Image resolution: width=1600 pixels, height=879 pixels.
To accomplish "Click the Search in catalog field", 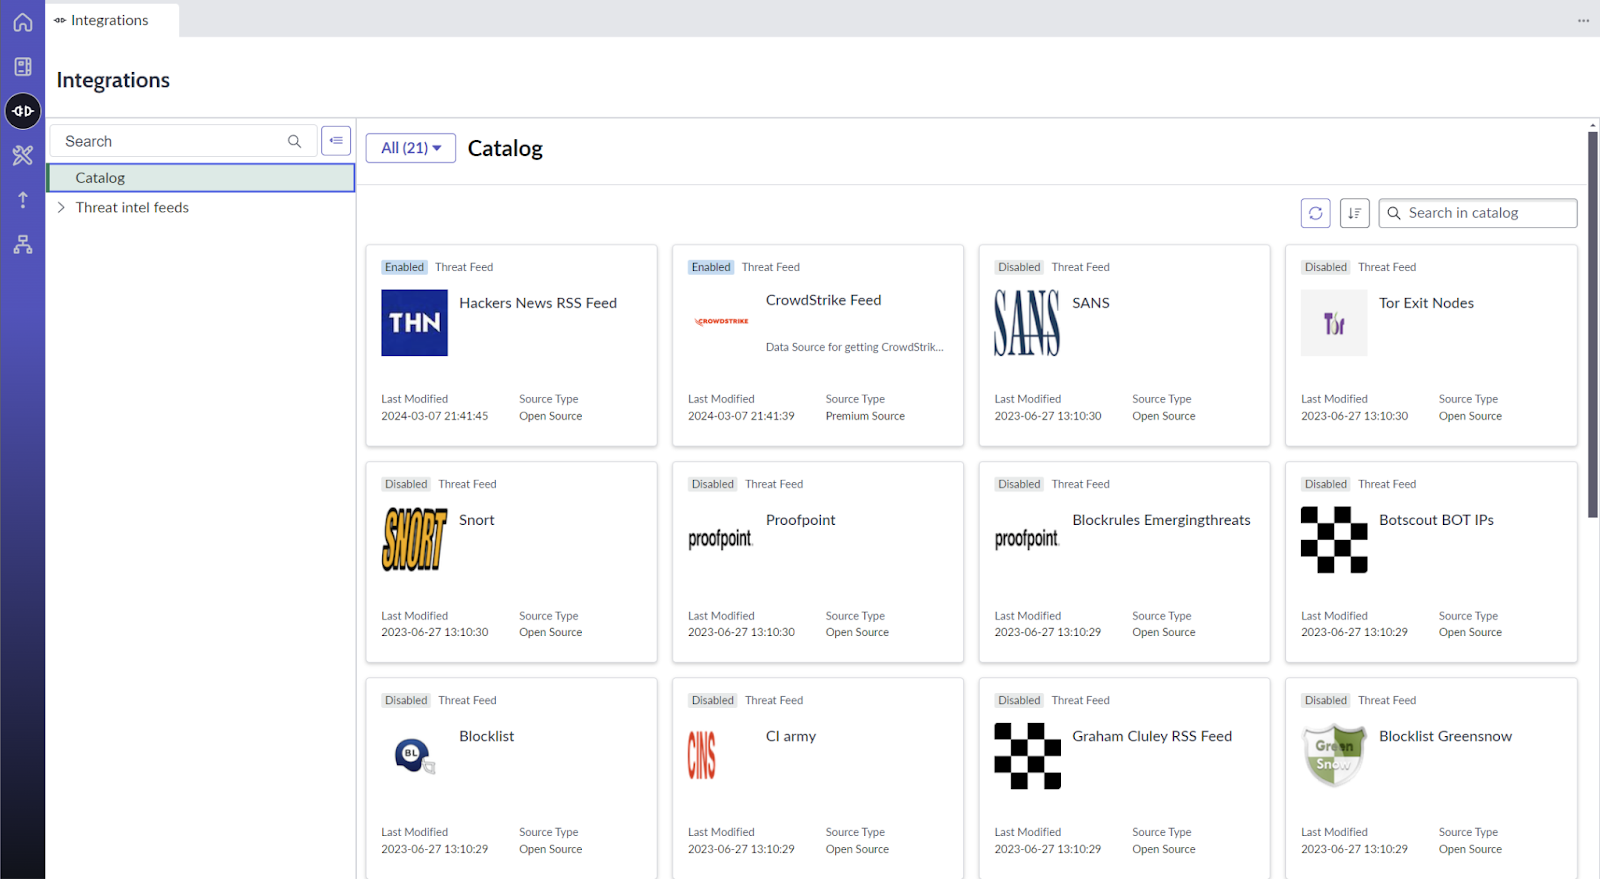I will click(x=1477, y=213).
